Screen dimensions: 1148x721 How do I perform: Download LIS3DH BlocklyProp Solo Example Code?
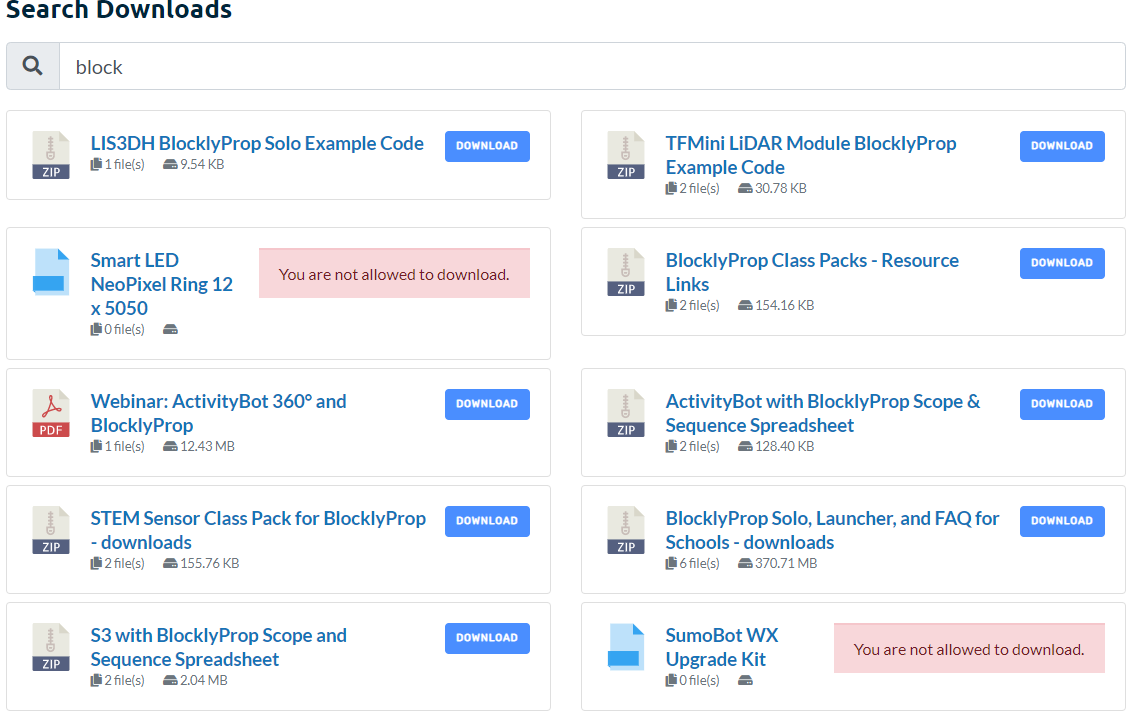[x=487, y=146]
